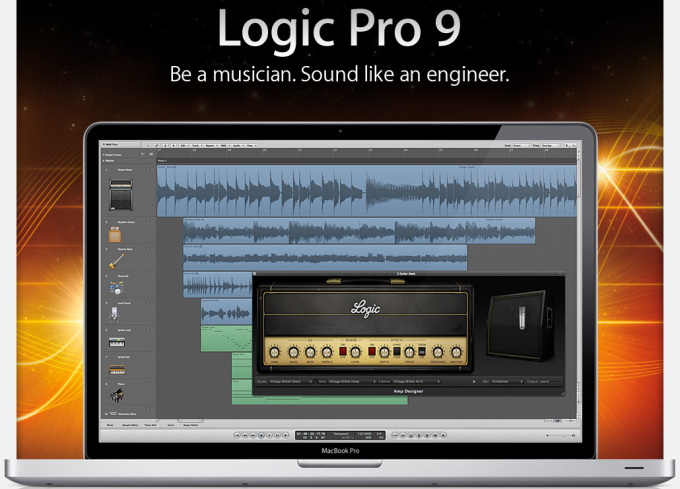The image size is (680, 489).
Task: Open the View menu in the arrange toolbar
Action: tap(252, 146)
